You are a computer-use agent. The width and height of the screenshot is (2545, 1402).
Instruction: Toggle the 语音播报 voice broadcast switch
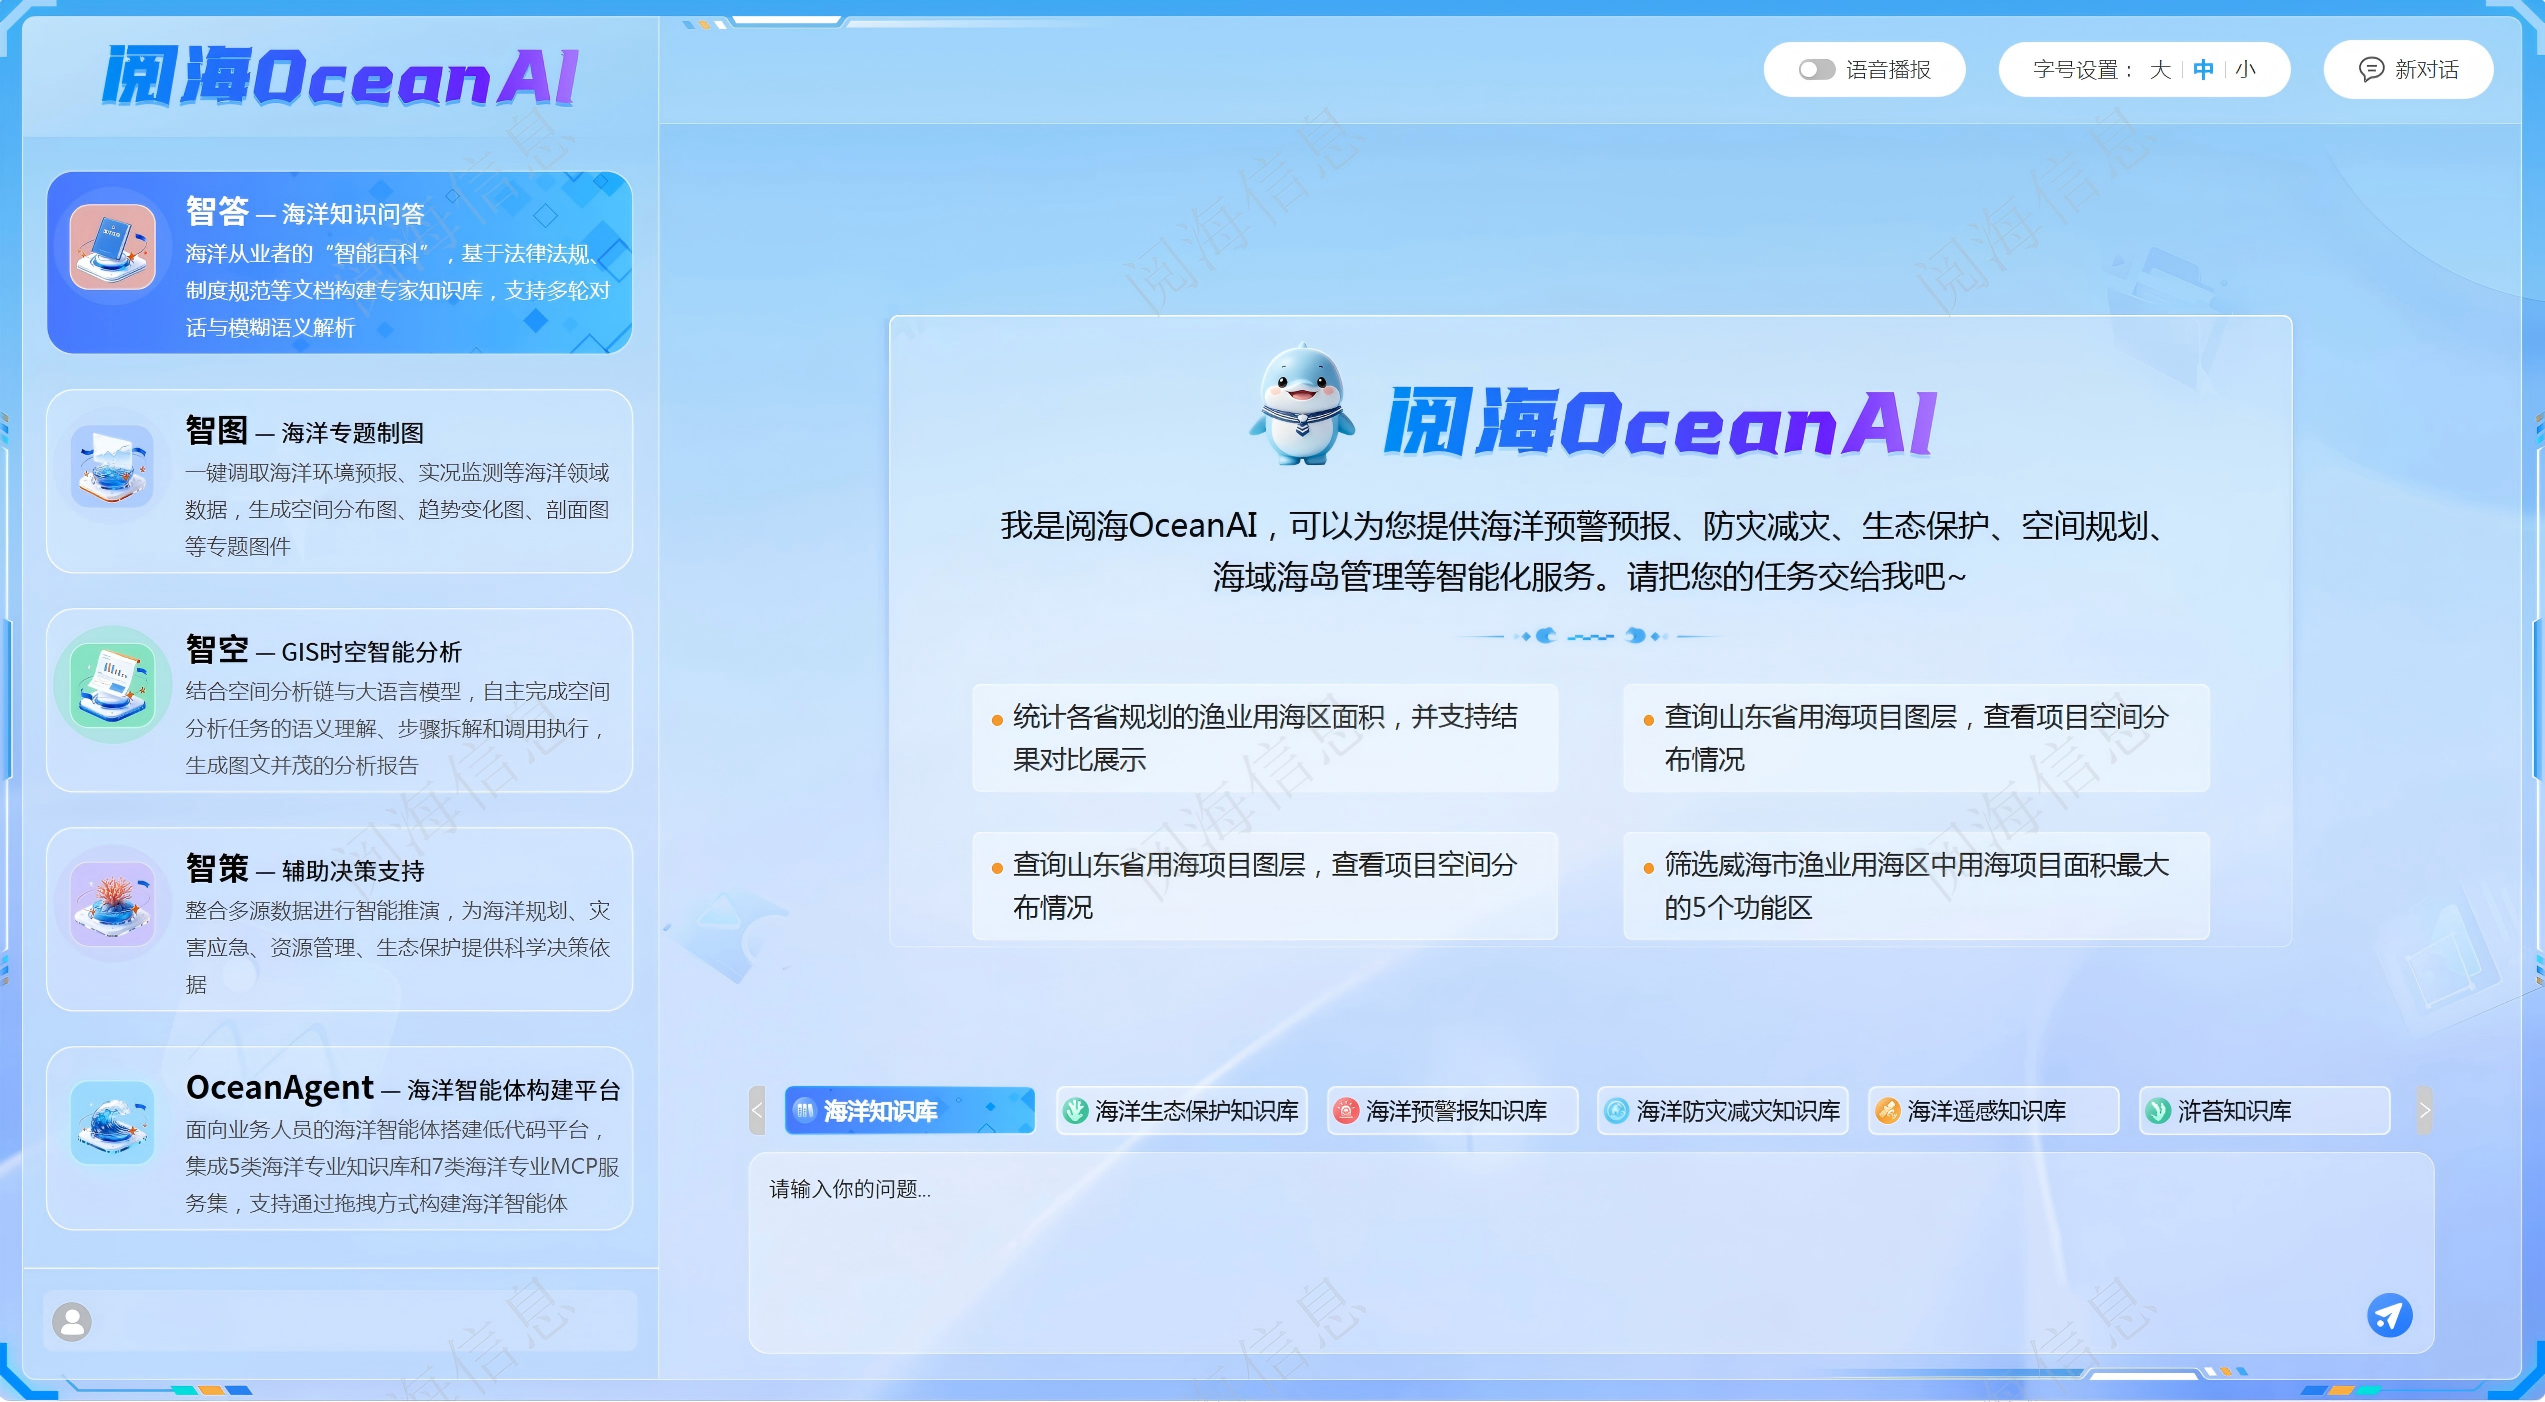point(1817,69)
